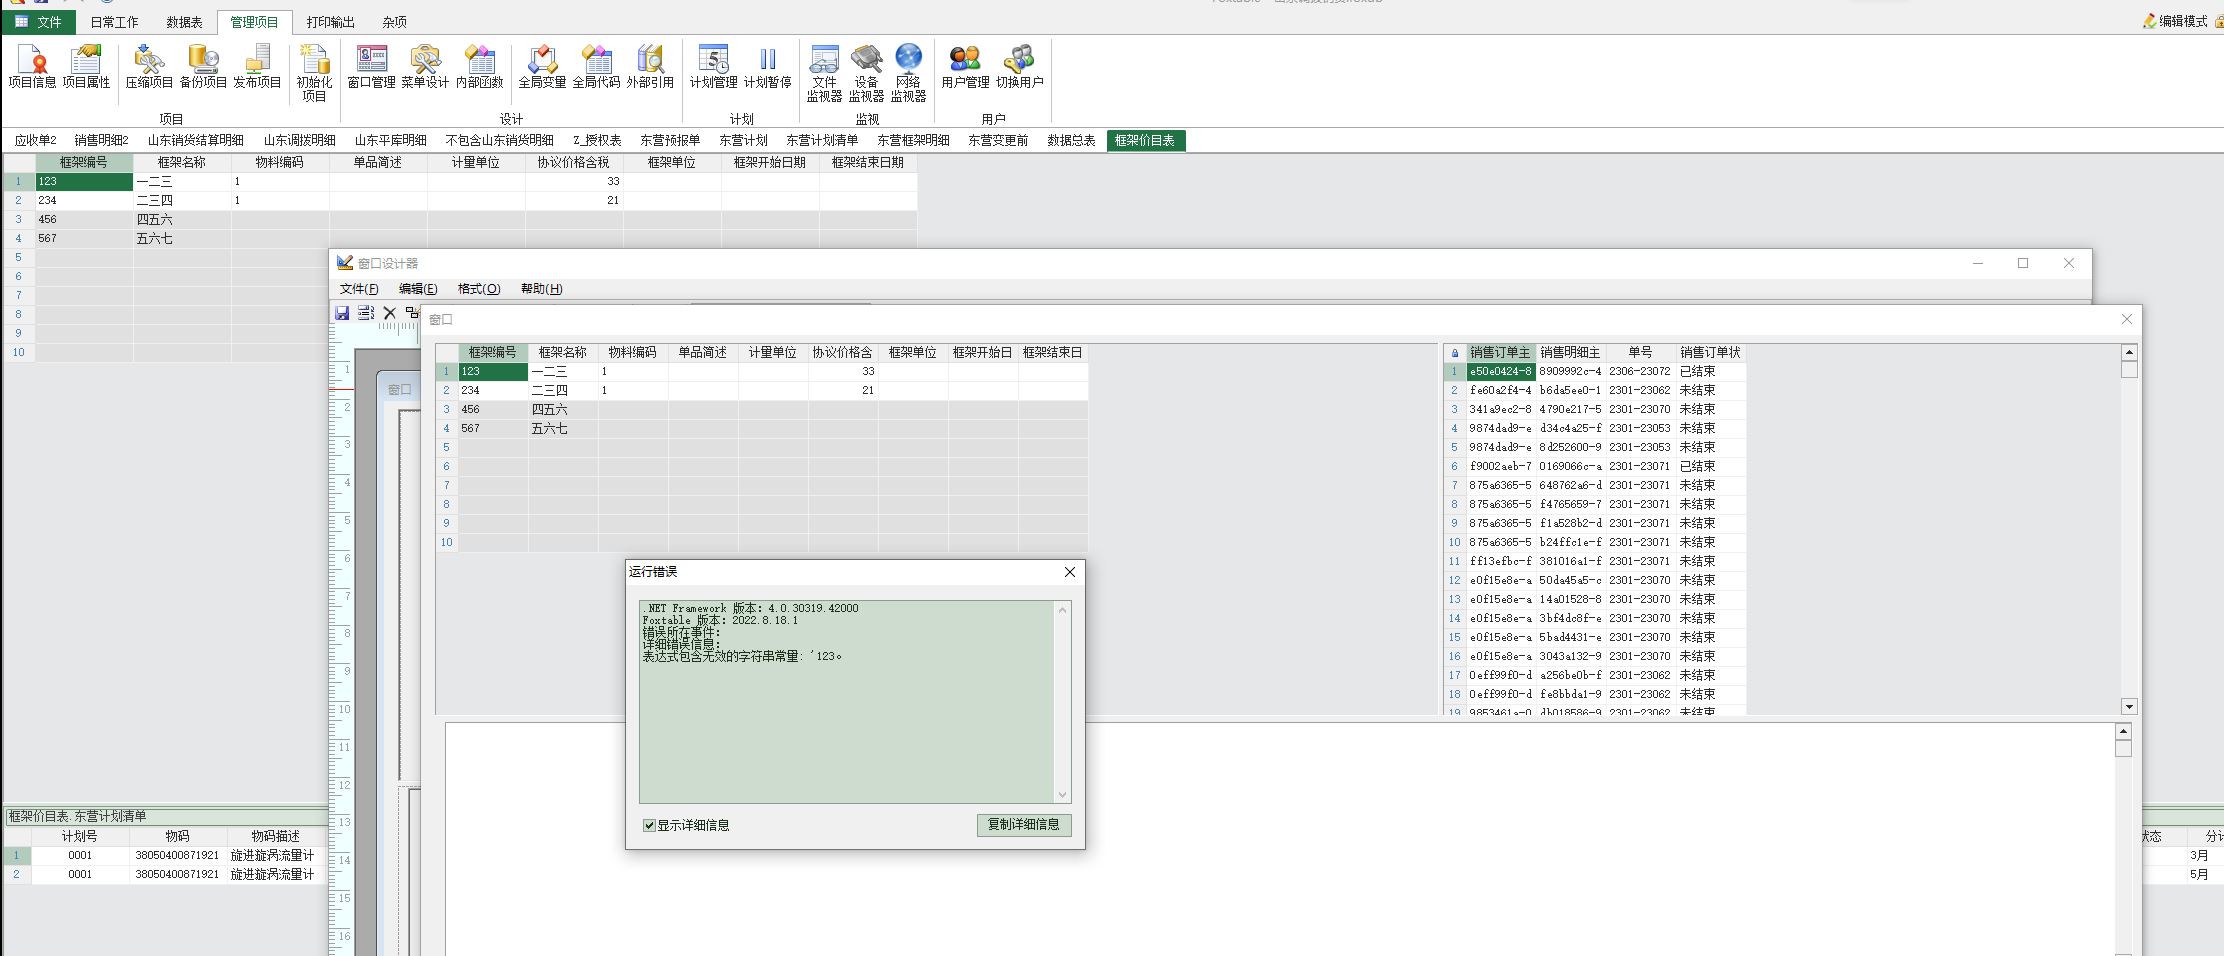This screenshot has height=956, width=2224.
Task: Switch to the 东营计划清单 table tab
Action: click(x=821, y=140)
